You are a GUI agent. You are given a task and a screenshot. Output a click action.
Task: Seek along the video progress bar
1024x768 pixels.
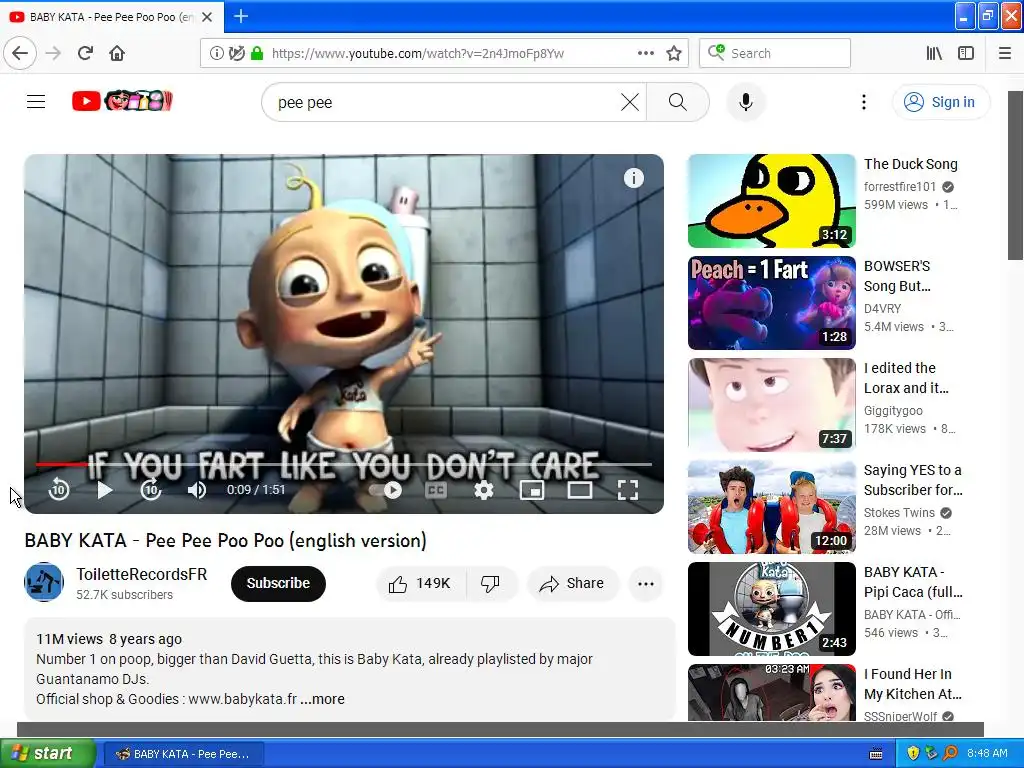pos(344,464)
